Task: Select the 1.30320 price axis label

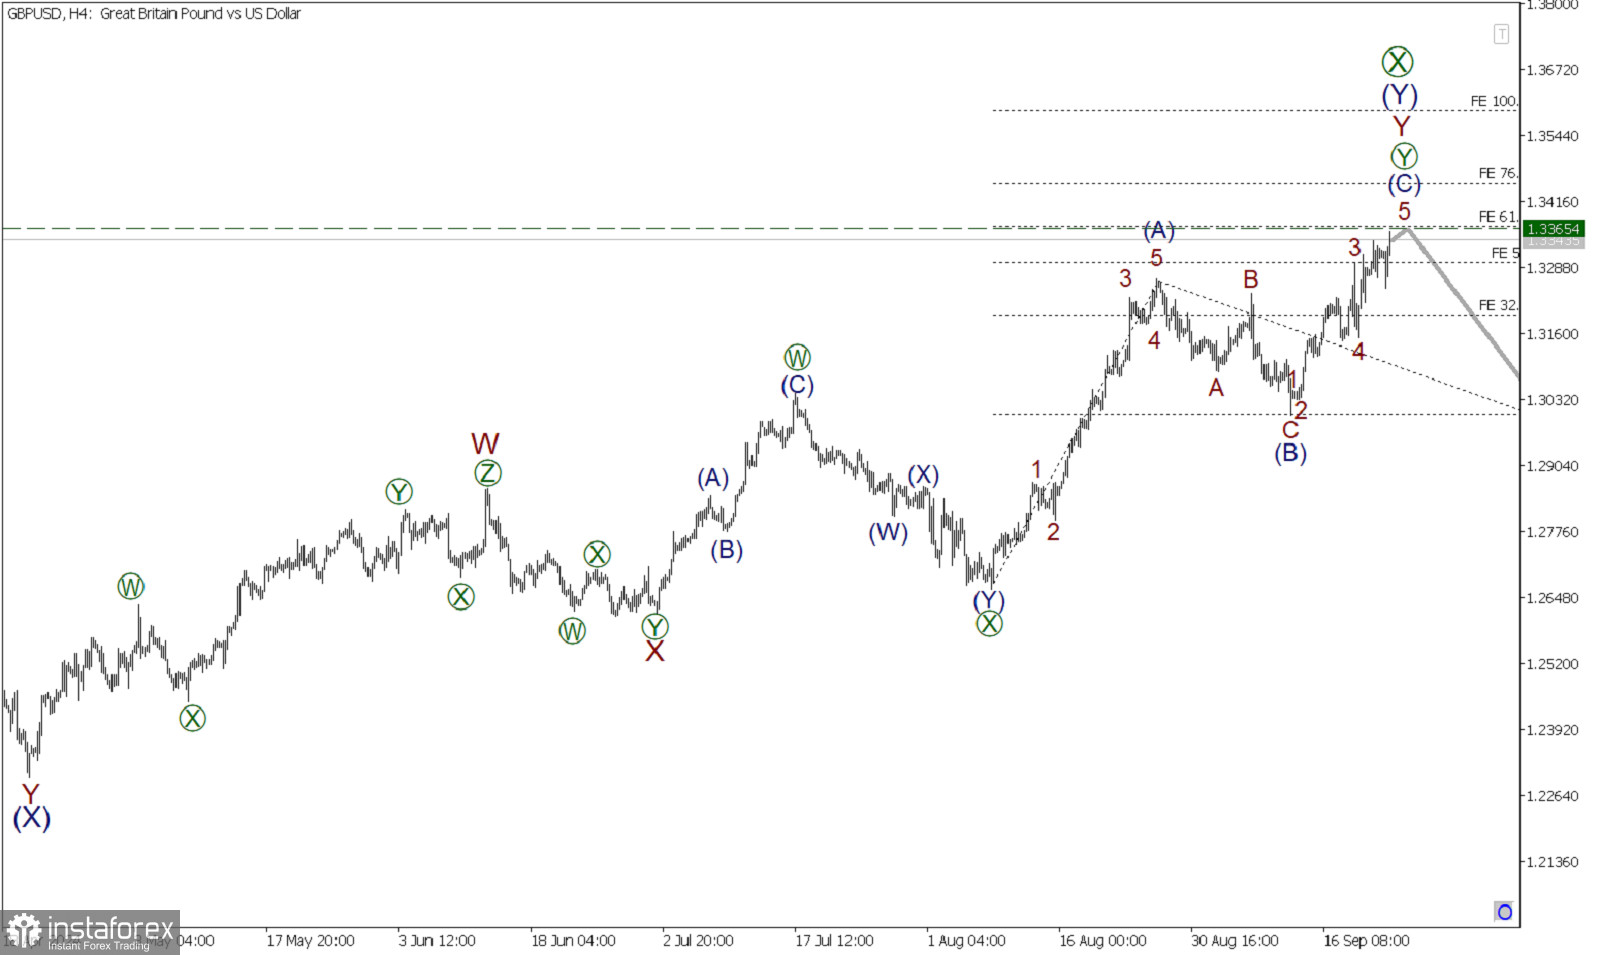Action: coord(1552,400)
